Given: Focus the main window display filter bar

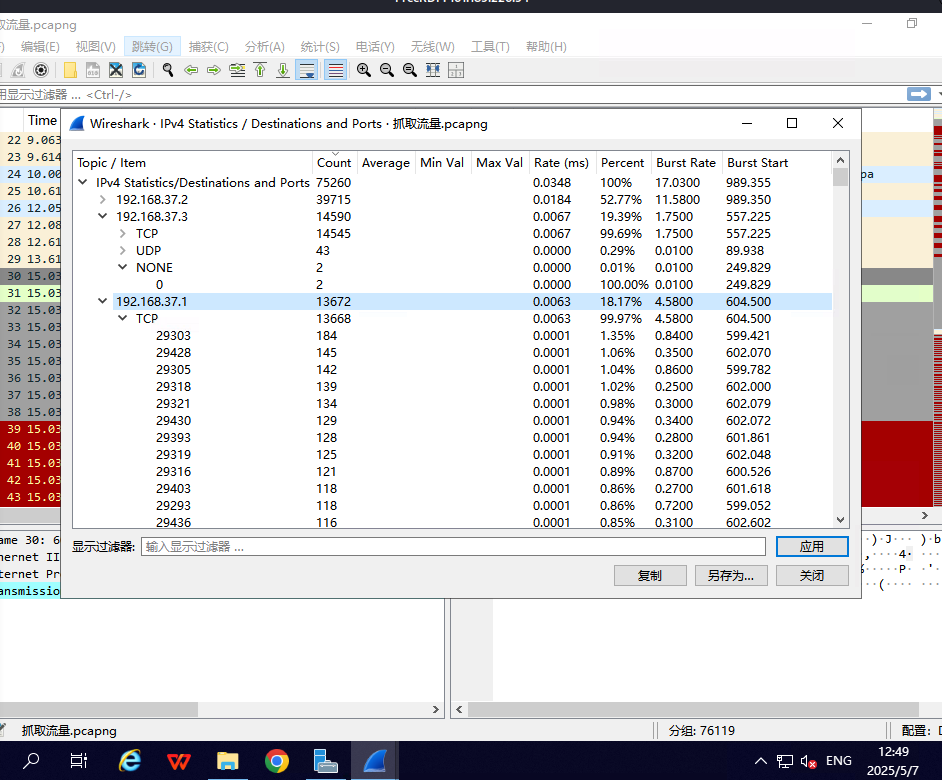Looking at the screenshot, I should coord(451,94).
